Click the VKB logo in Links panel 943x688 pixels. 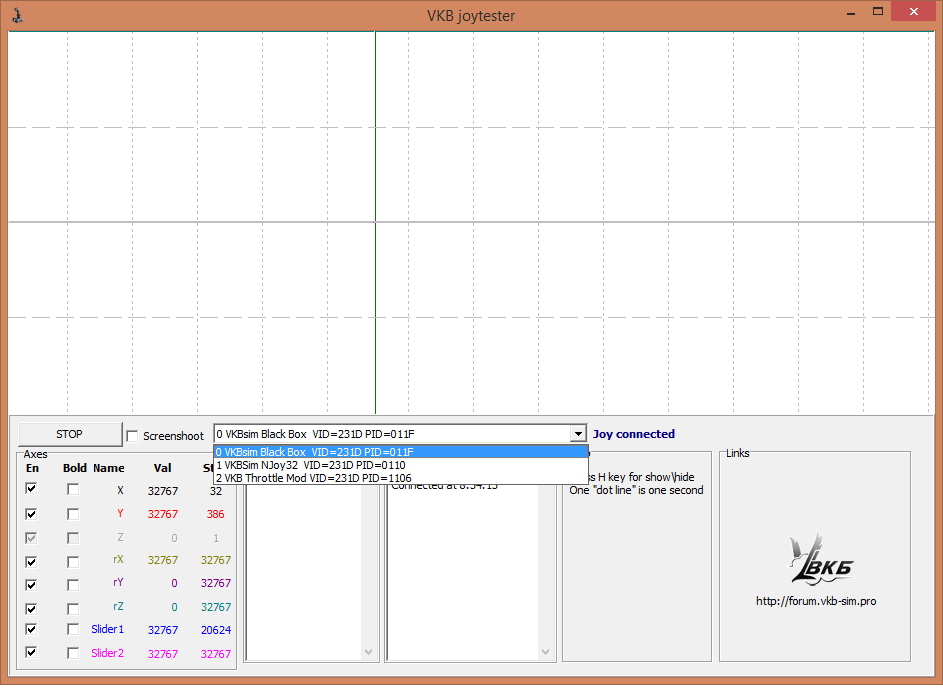point(814,562)
